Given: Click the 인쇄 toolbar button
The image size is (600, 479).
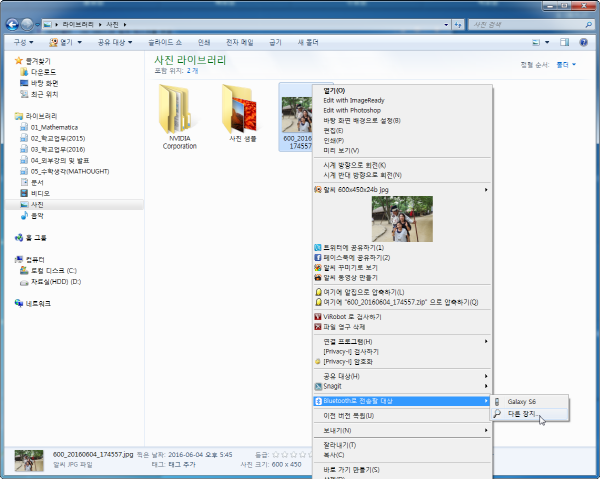Looking at the screenshot, I should 204,42.
